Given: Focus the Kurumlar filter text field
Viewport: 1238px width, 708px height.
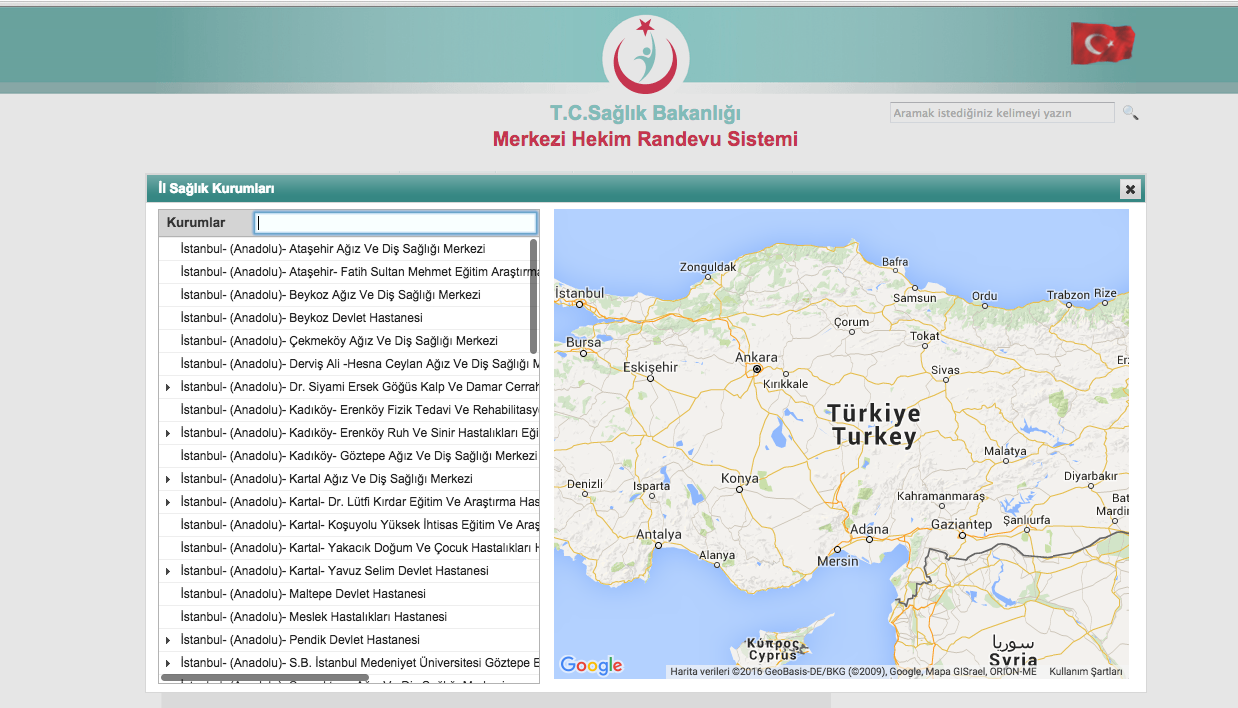Looking at the screenshot, I should (x=395, y=223).
